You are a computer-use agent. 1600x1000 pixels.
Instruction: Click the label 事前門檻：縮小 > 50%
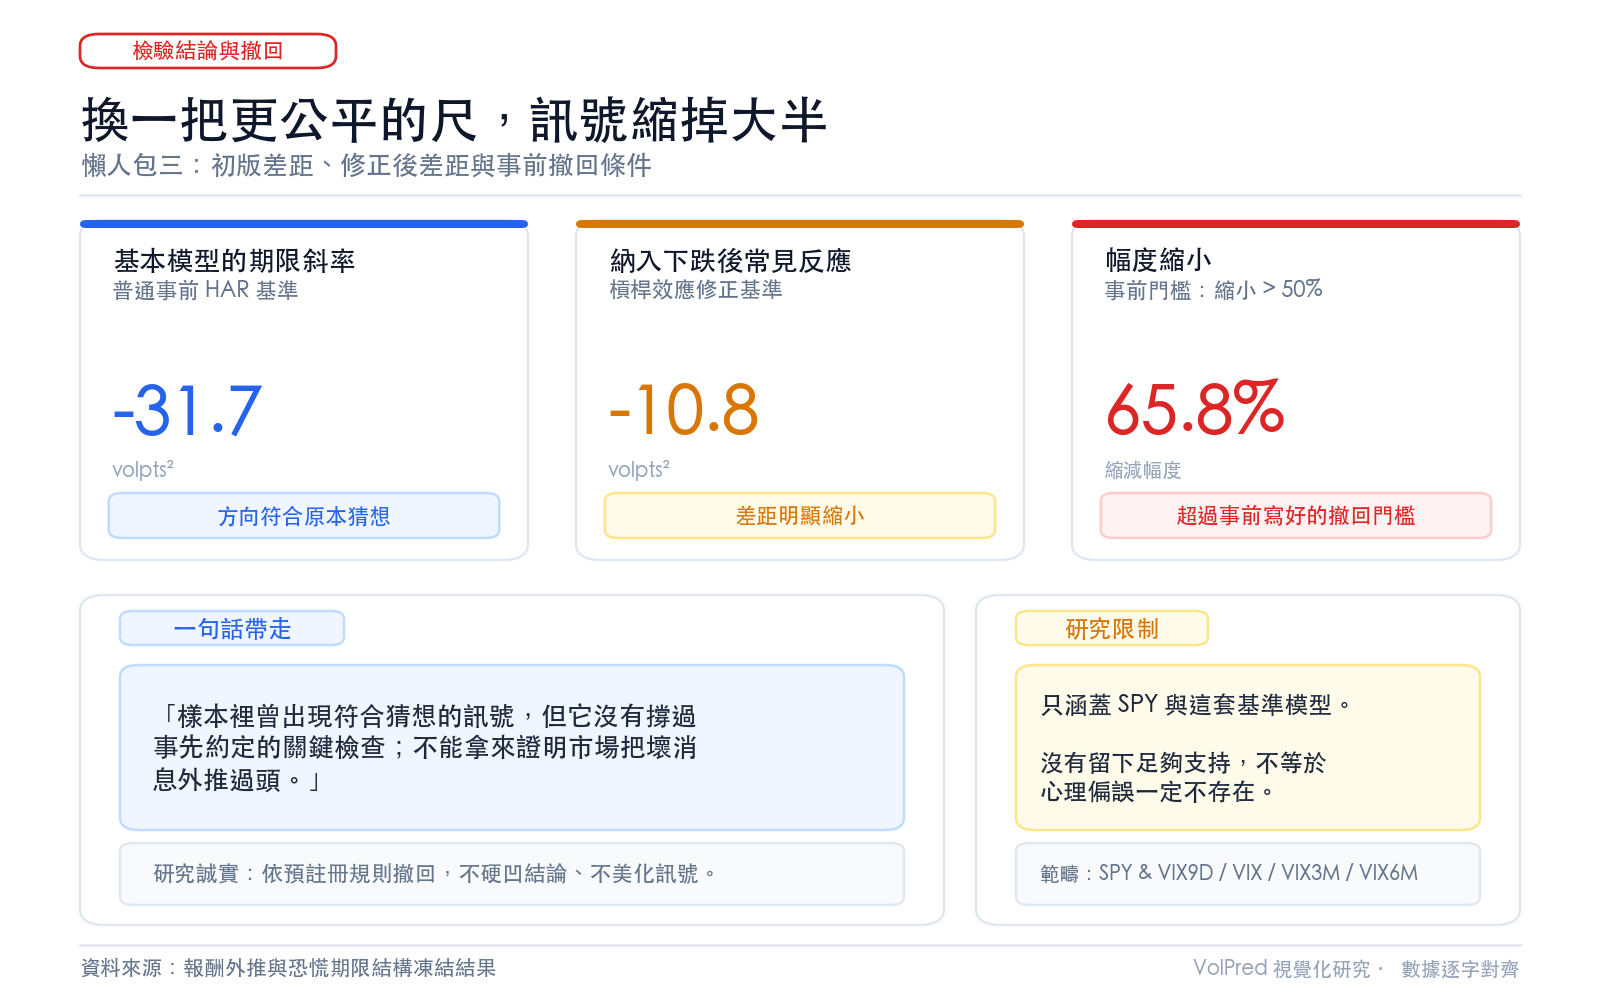click(x=1213, y=290)
